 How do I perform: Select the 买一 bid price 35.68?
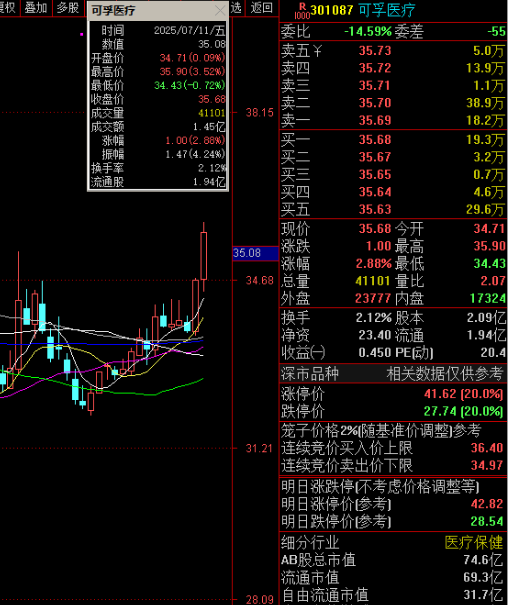click(x=375, y=140)
